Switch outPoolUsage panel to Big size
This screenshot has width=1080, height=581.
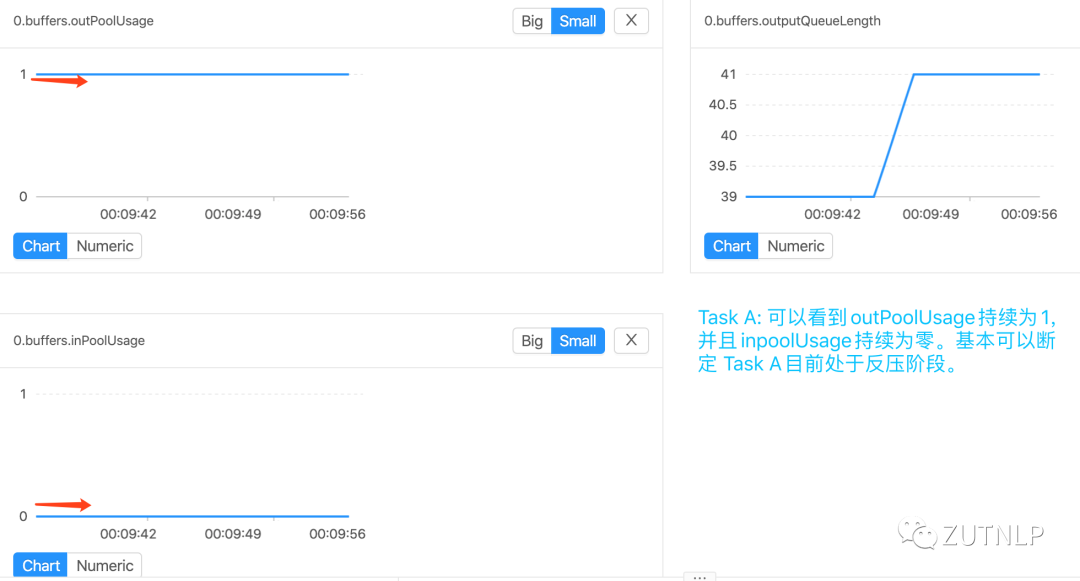point(532,21)
